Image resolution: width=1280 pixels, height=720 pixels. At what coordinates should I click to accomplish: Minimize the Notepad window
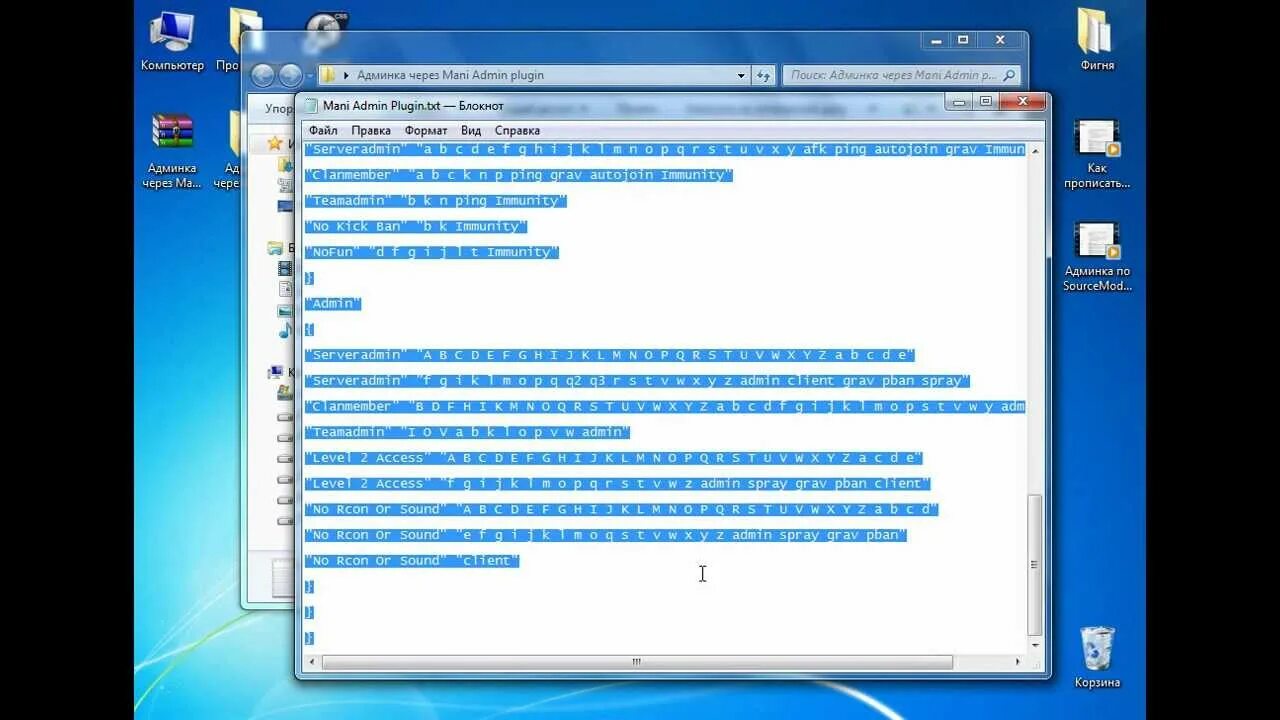(959, 102)
